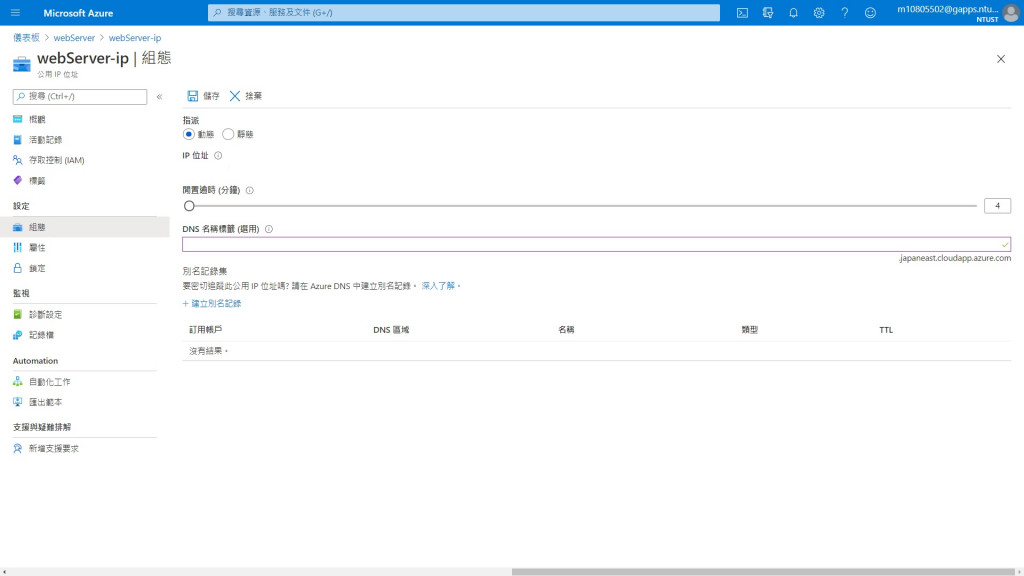Click the Microsoft Azure logo text
The image size is (1024, 576).
coord(78,13)
